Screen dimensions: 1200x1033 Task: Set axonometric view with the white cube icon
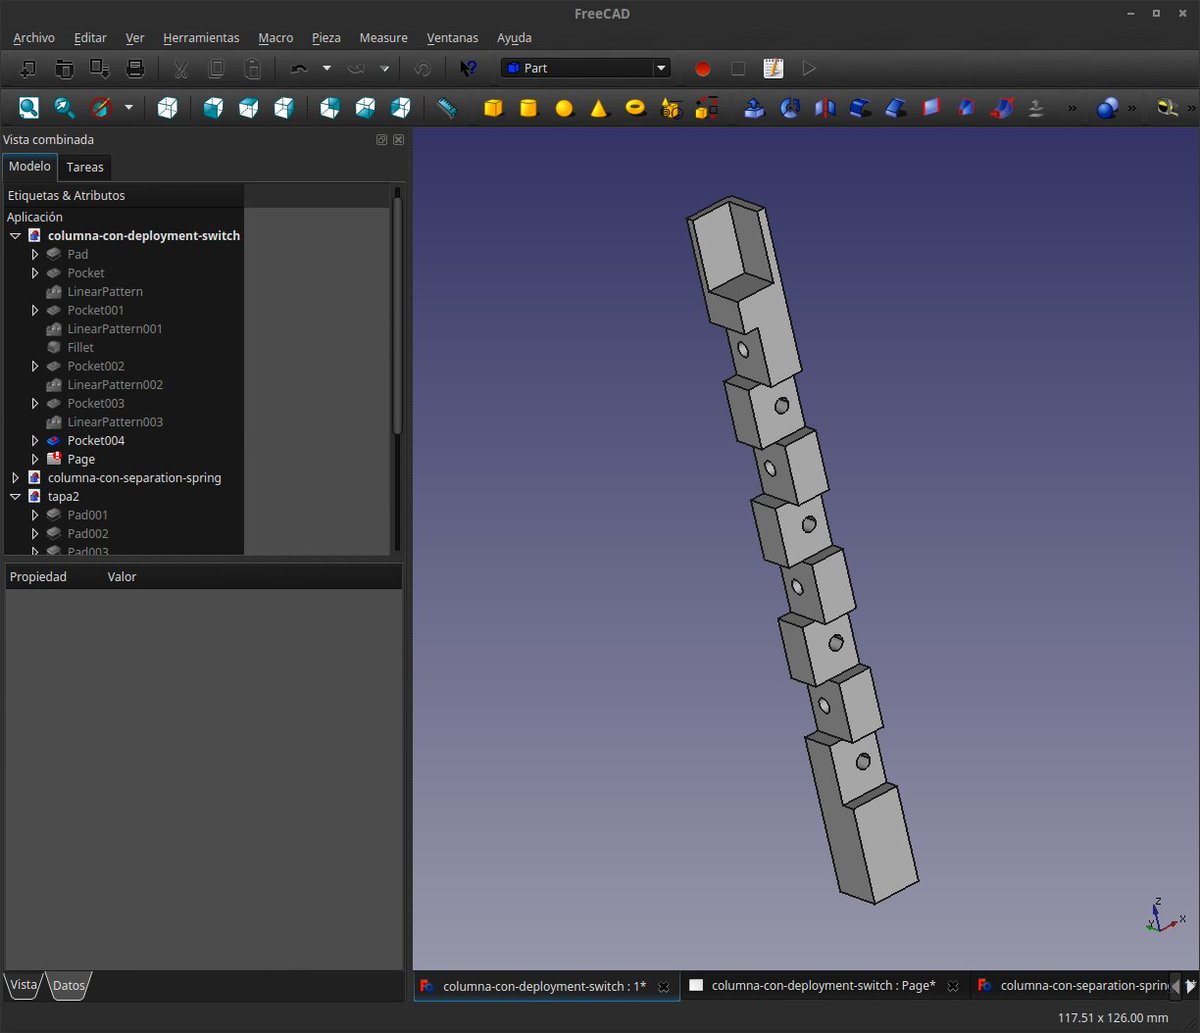tap(167, 107)
